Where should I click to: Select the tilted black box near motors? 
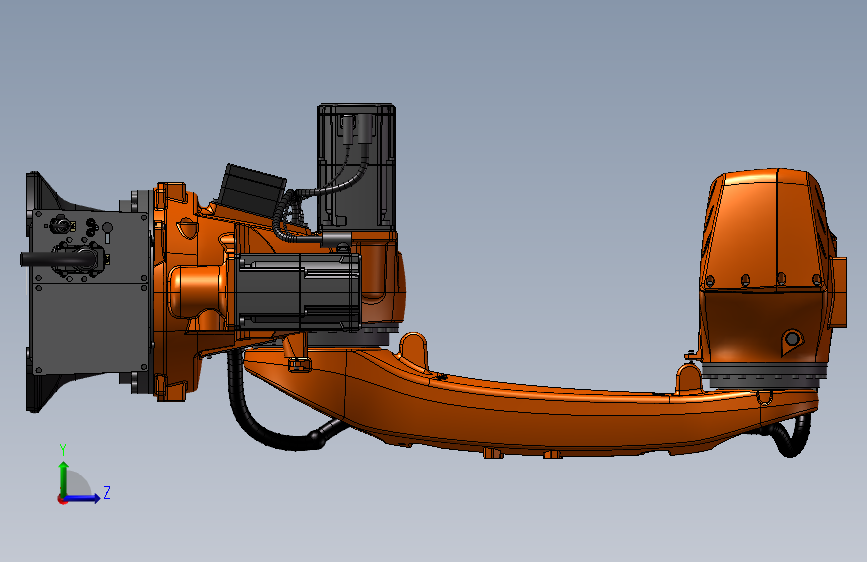(x=252, y=191)
